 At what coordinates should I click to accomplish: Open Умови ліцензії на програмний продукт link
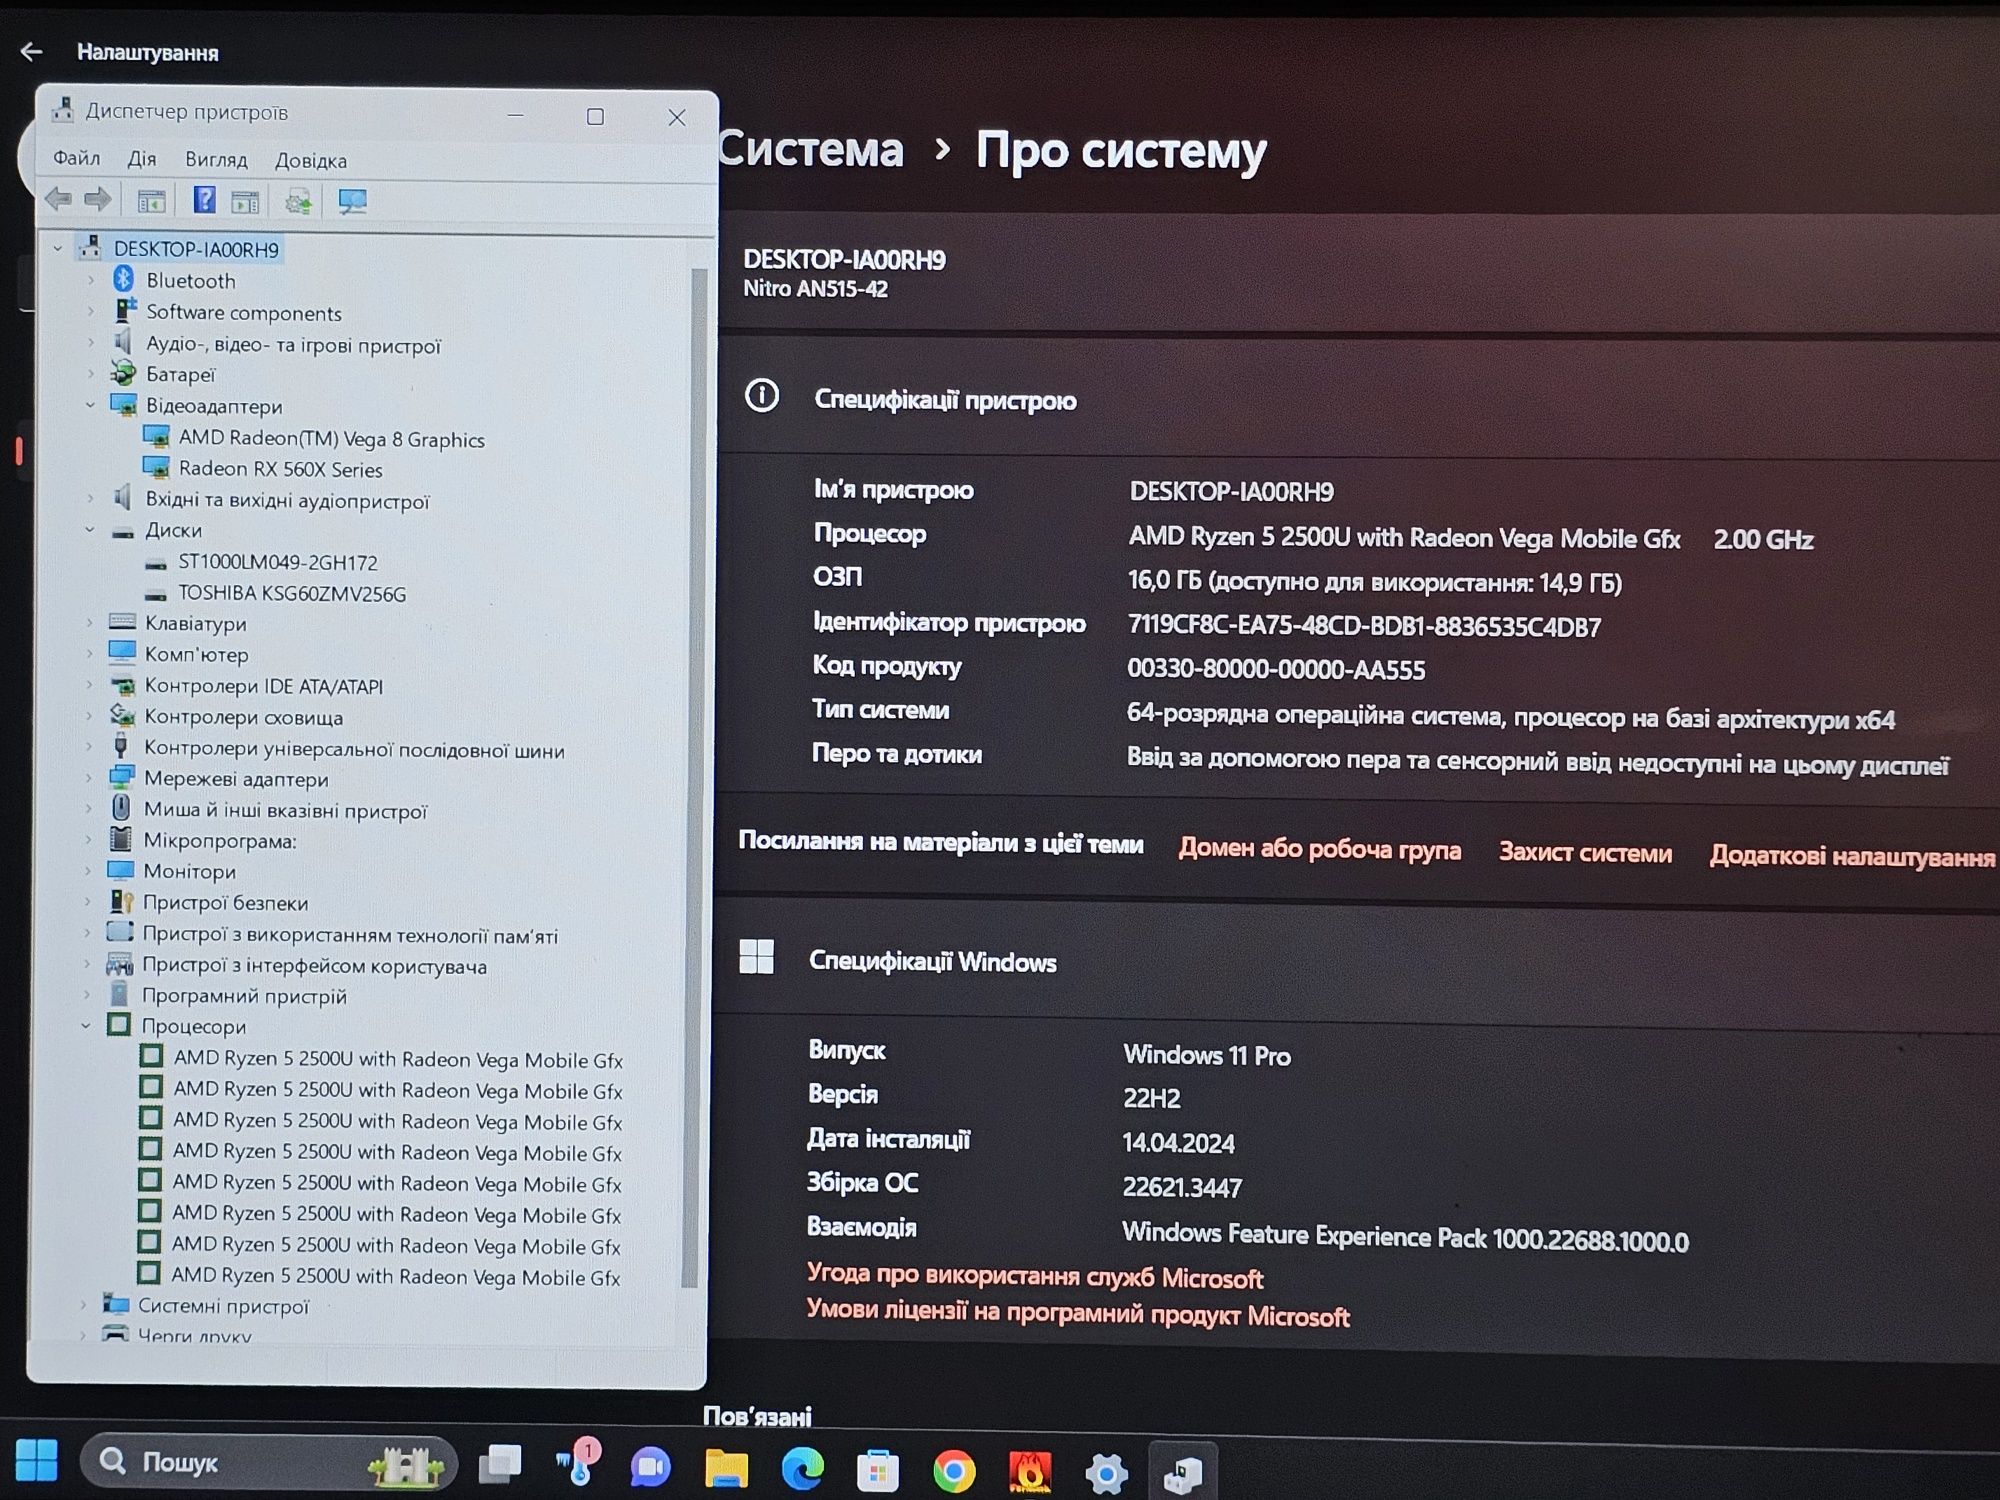tap(1078, 1313)
